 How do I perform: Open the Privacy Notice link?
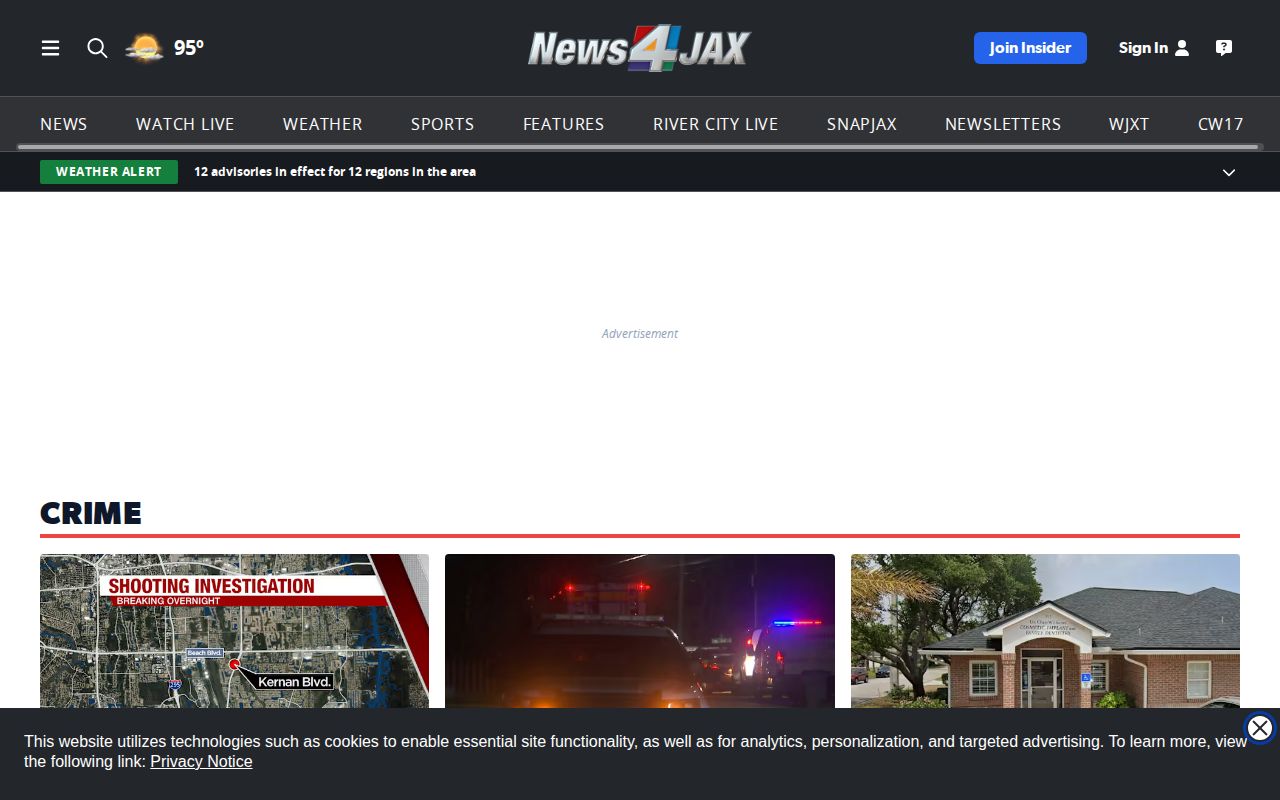point(201,762)
